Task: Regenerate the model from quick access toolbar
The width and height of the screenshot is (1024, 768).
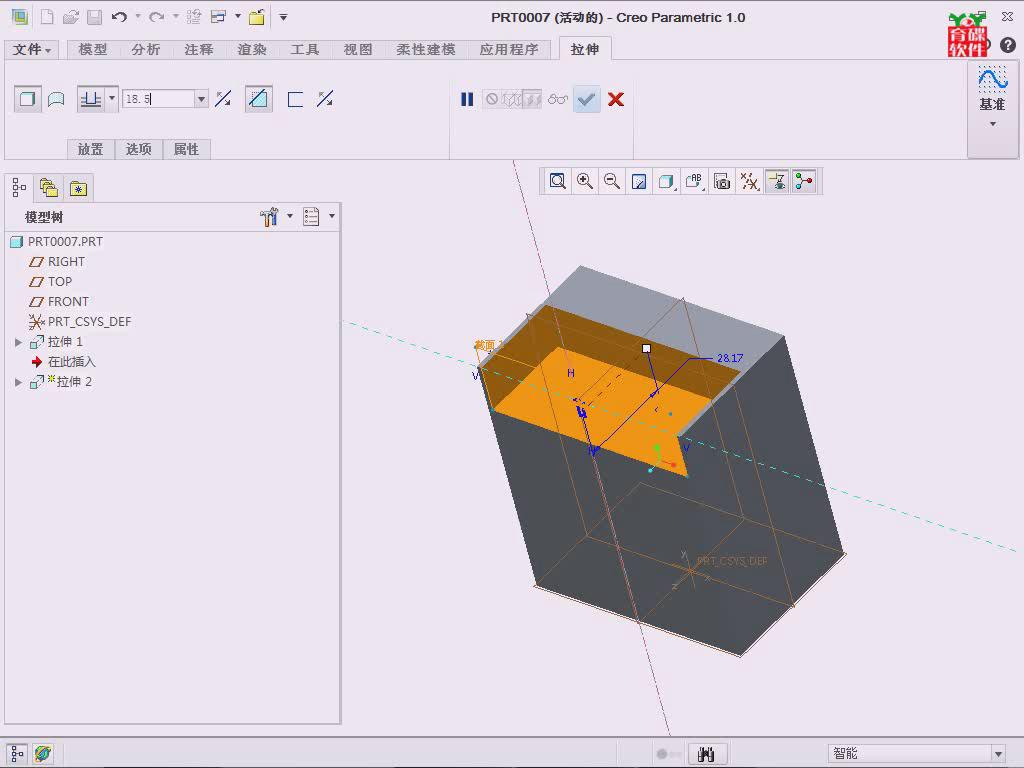Action: [x=193, y=17]
